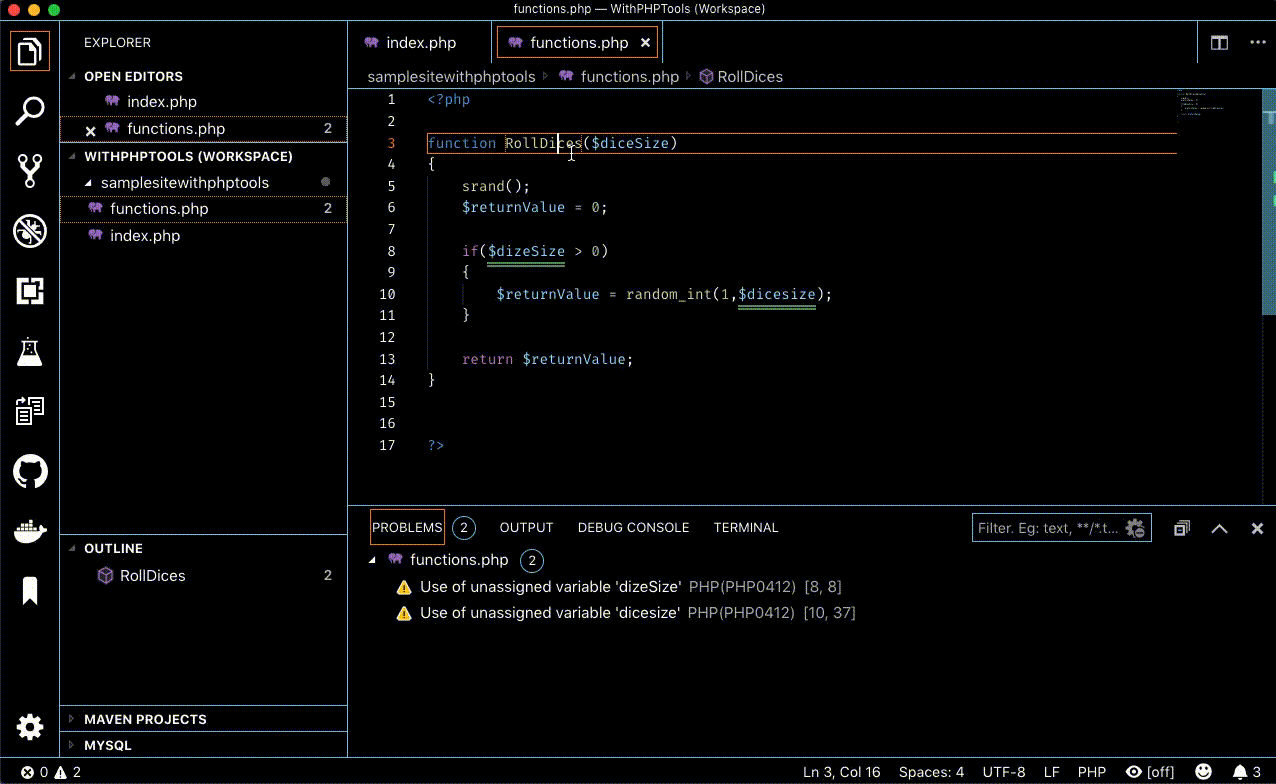Viewport: 1276px width, 784px height.
Task: Select the functions.php editor tab
Action: [x=579, y=43]
